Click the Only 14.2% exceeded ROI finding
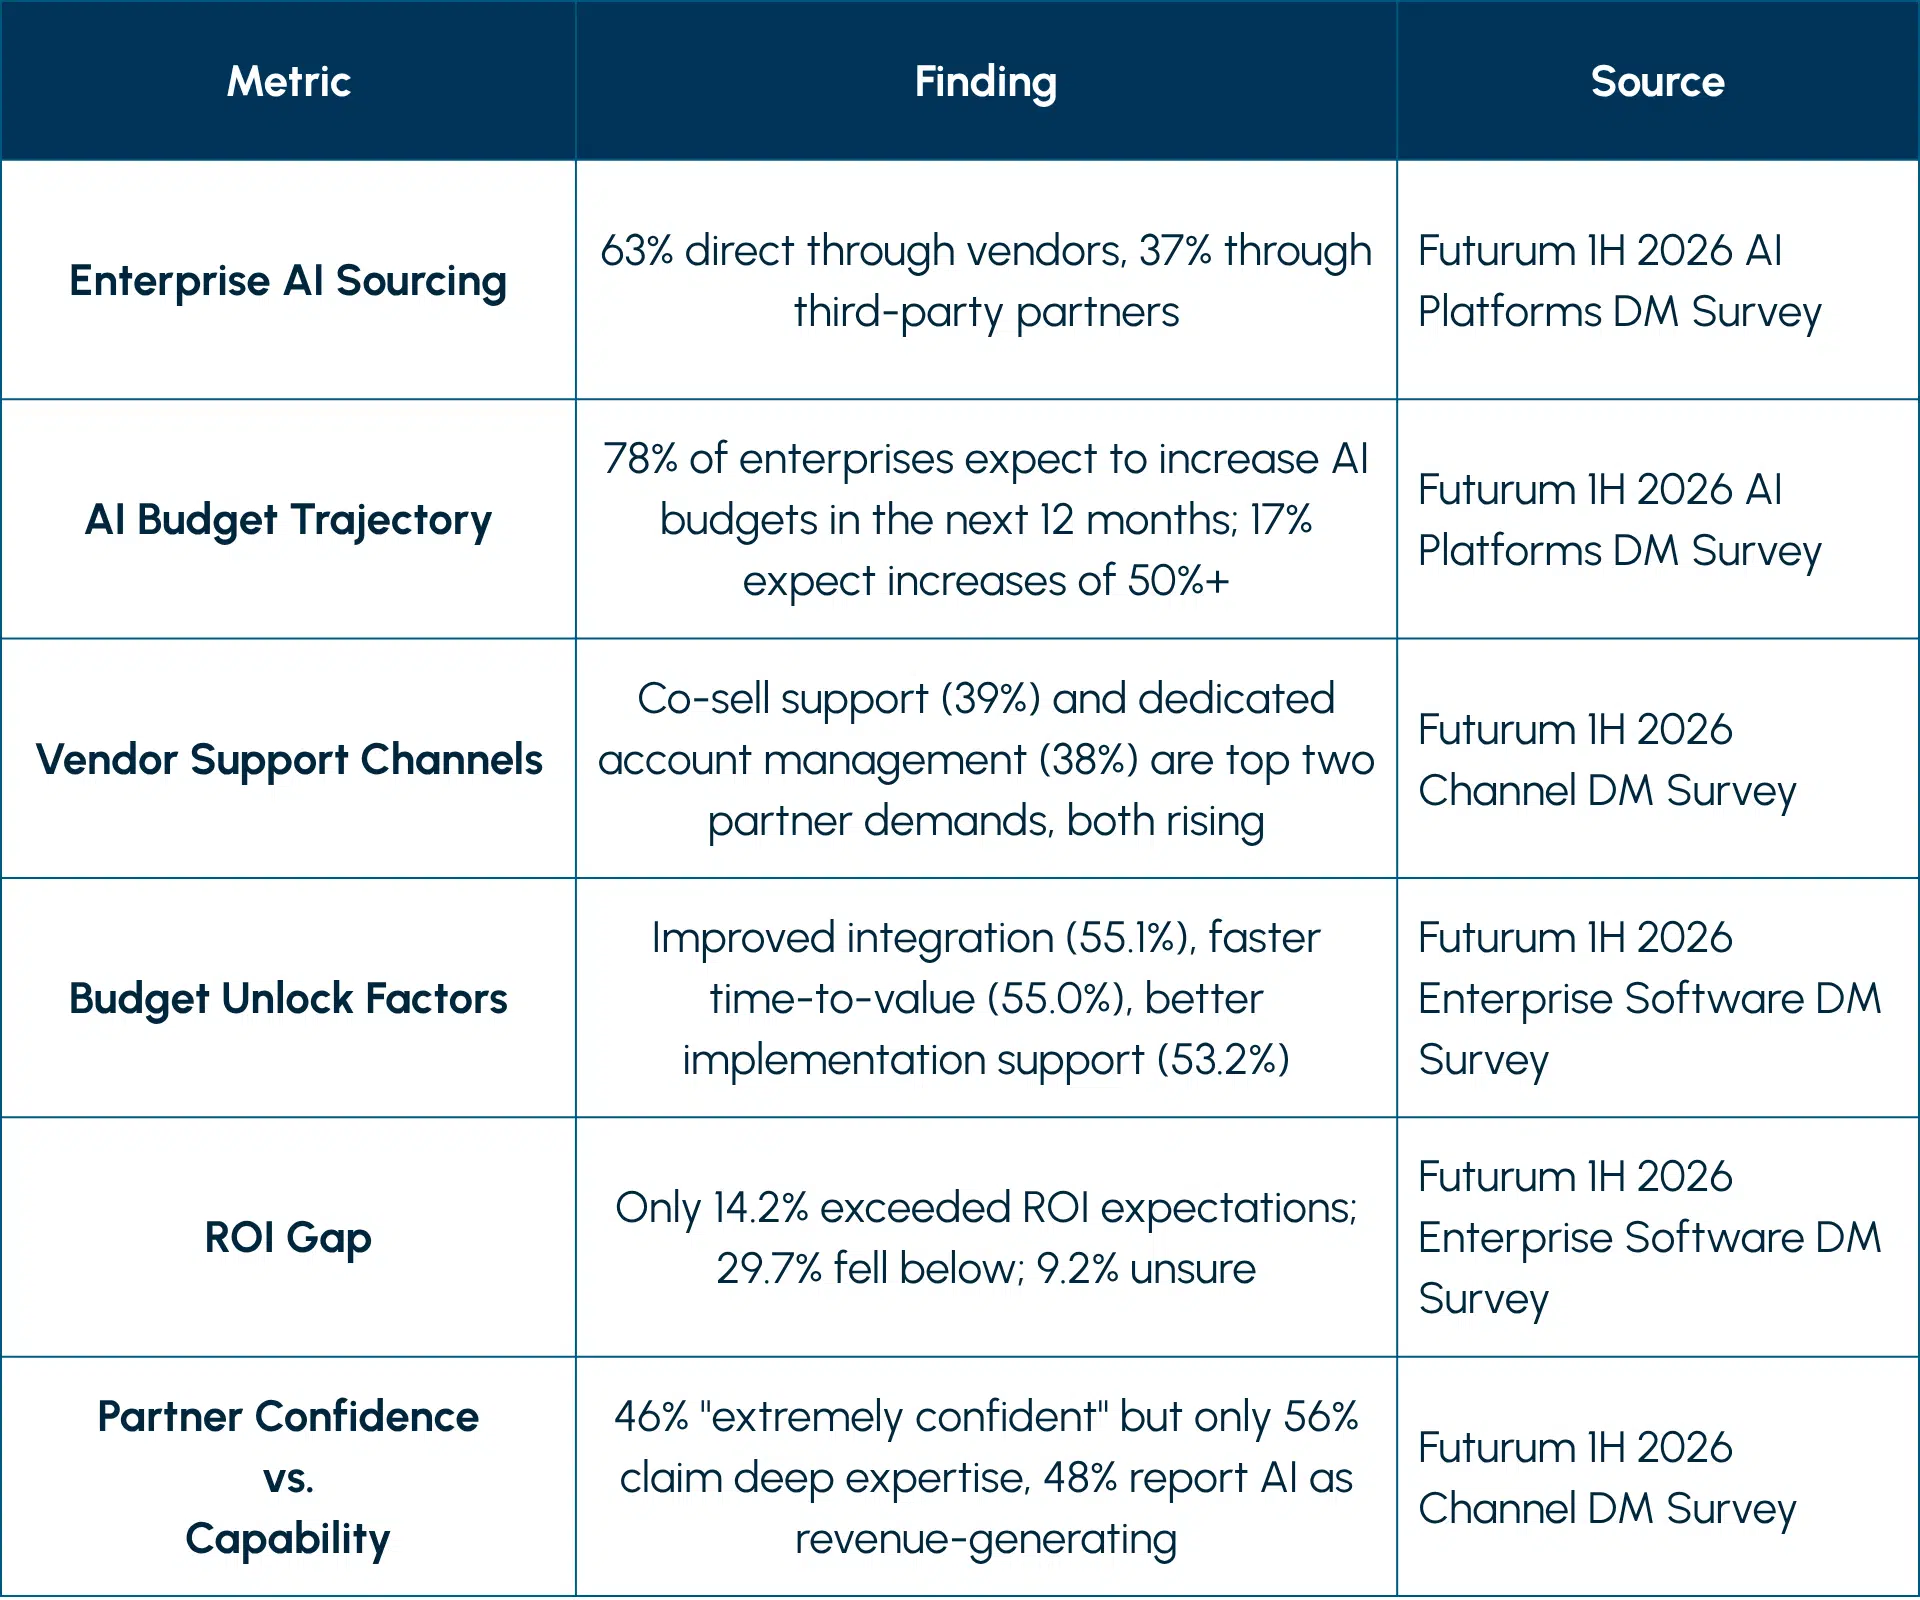The height and width of the screenshot is (1600, 1920). [x=985, y=1238]
